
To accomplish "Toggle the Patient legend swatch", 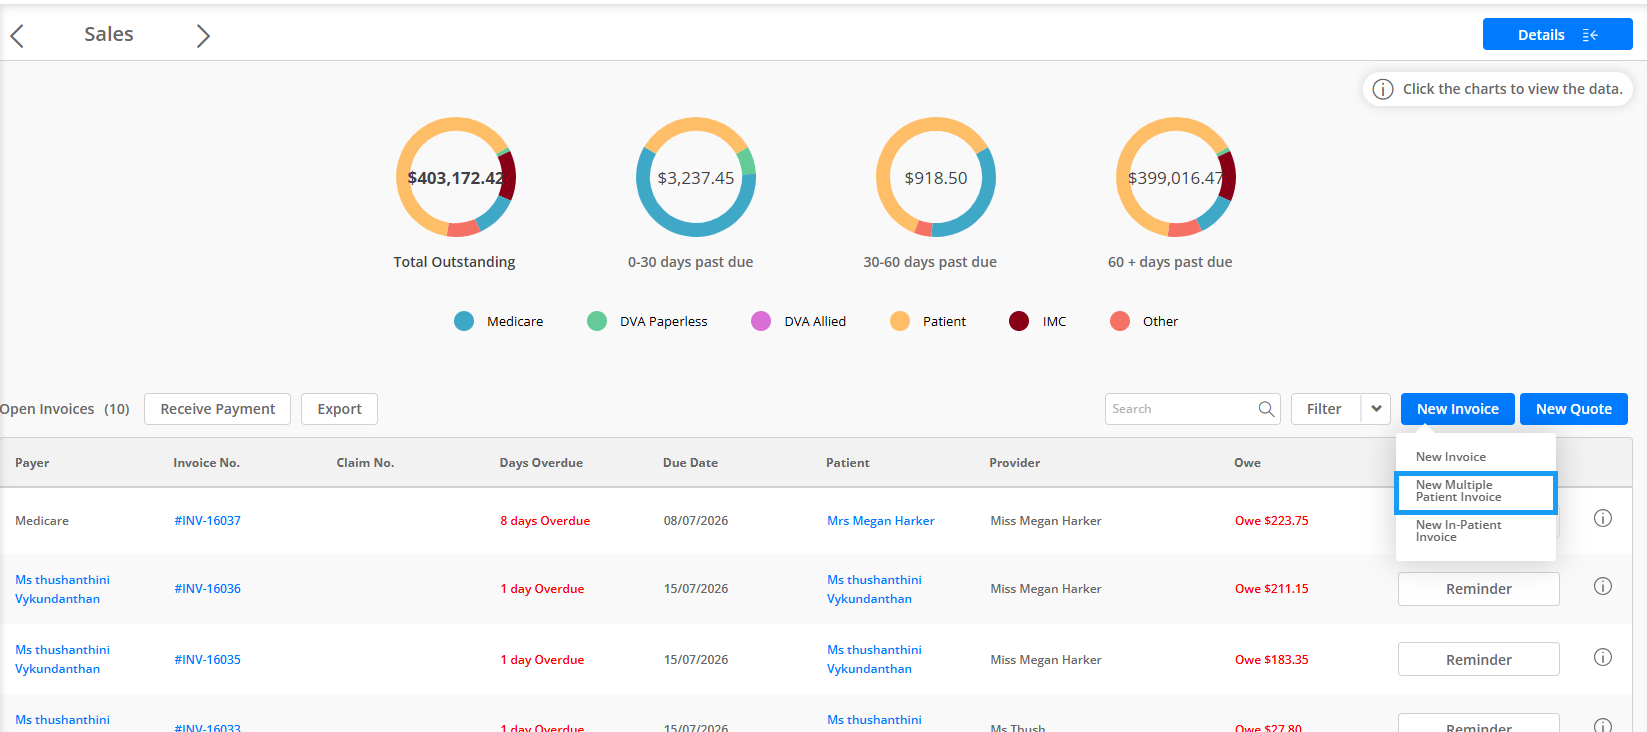I will click(900, 321).
